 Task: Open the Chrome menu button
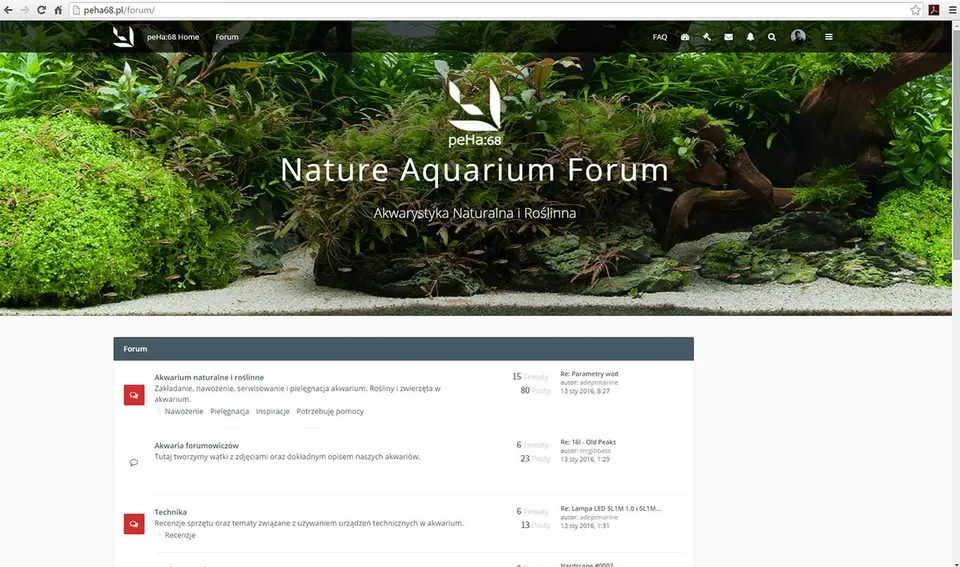pyautogui.click(x=952, y=10)
